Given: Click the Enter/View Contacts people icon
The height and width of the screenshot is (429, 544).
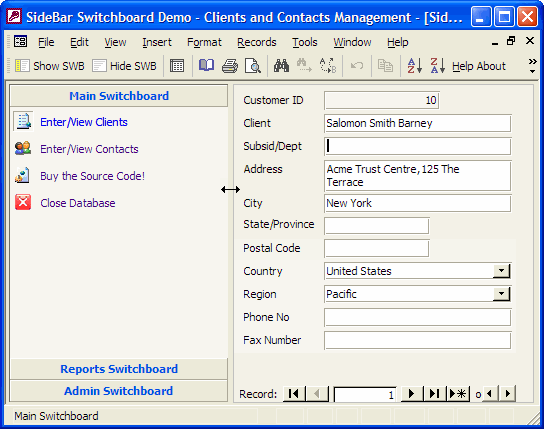Looking at the screenshot, I should [23, 148].
